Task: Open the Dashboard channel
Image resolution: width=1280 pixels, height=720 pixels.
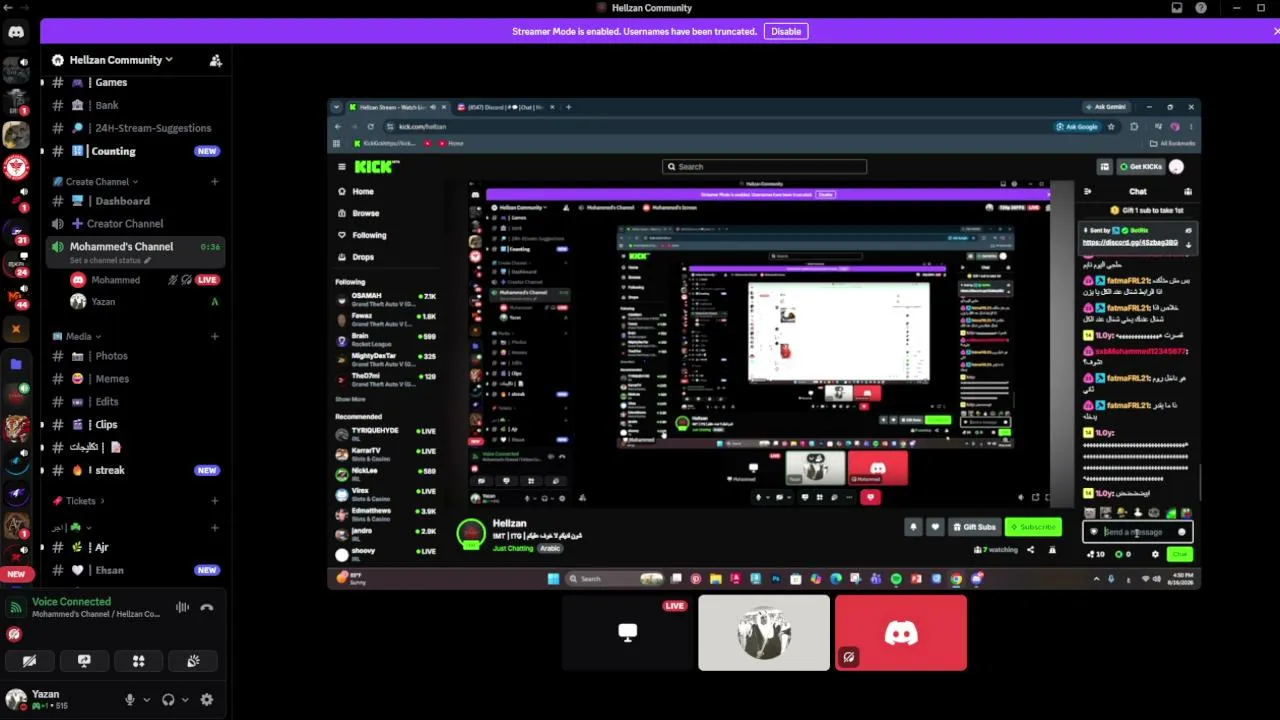Action: coord(136,201)
